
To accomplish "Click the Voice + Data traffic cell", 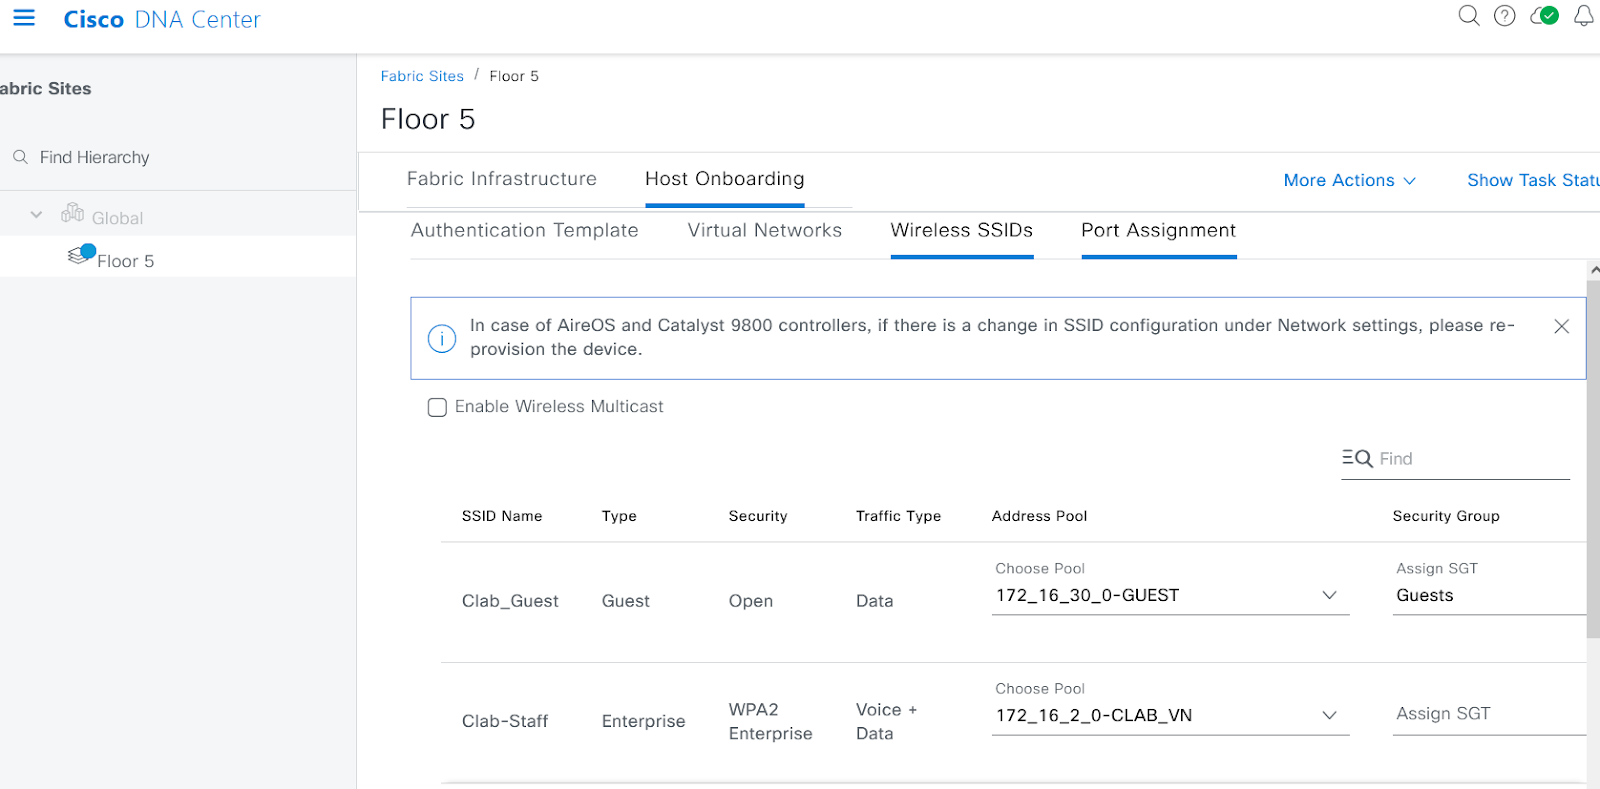I will (x=886, y=721).
